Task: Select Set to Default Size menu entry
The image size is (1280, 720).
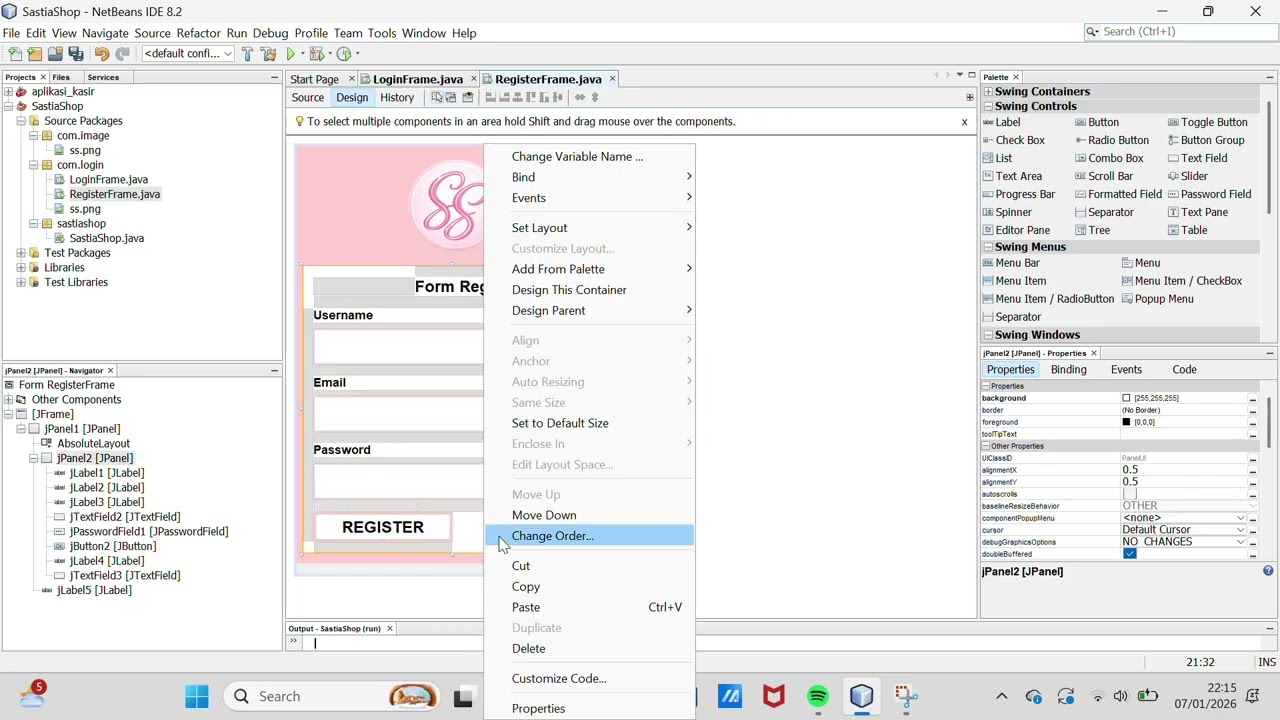Action: (589, 423)
